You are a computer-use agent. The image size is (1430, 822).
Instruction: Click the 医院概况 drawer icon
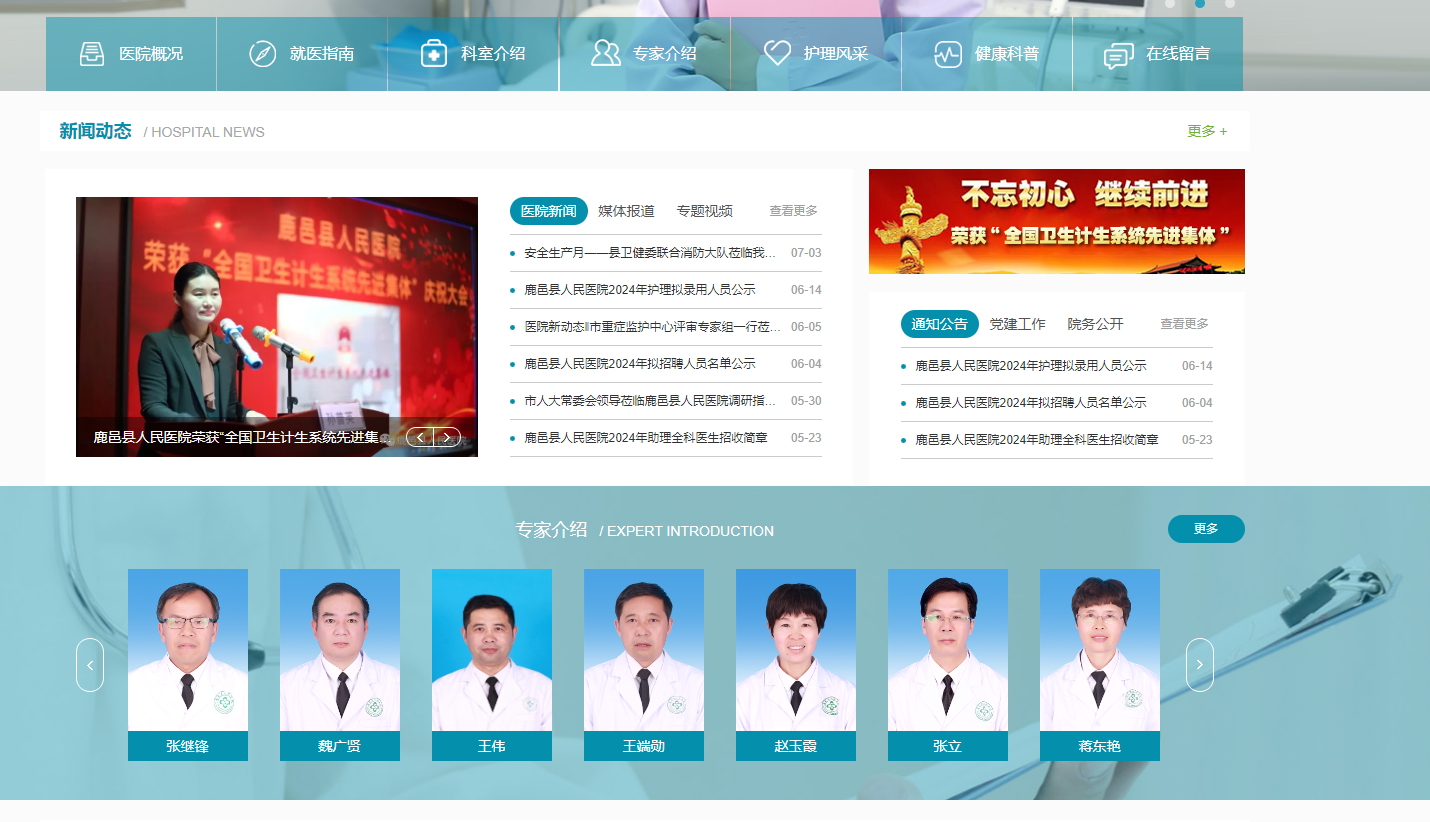92,54
